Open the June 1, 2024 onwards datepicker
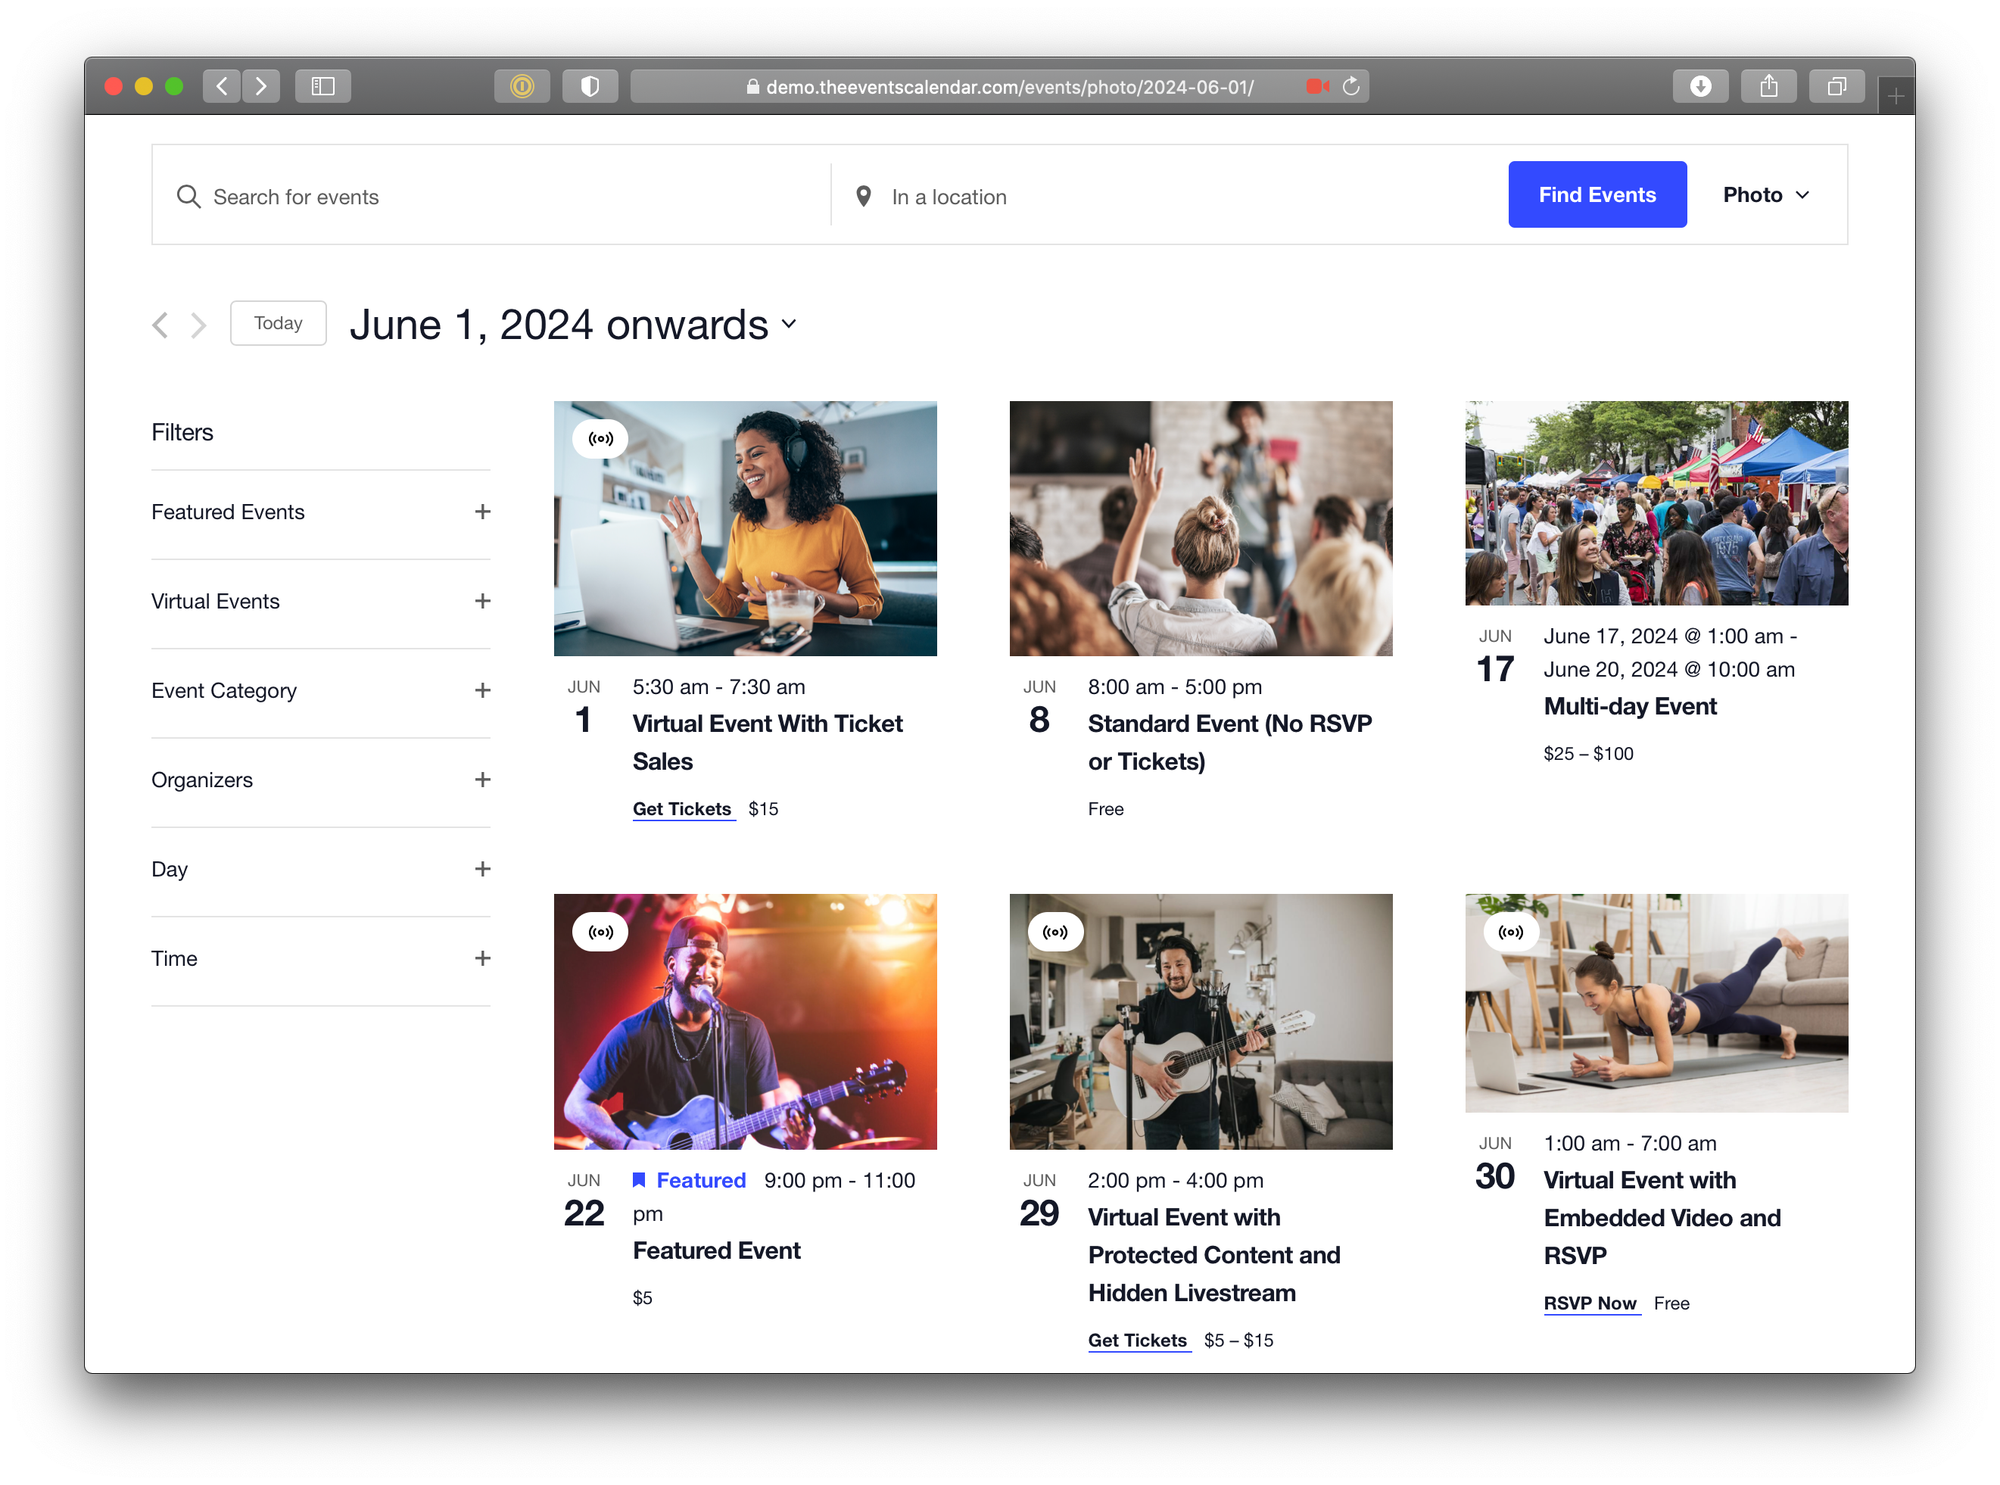Viewport: 2000px width, 1485px height. tap(573, 325)
